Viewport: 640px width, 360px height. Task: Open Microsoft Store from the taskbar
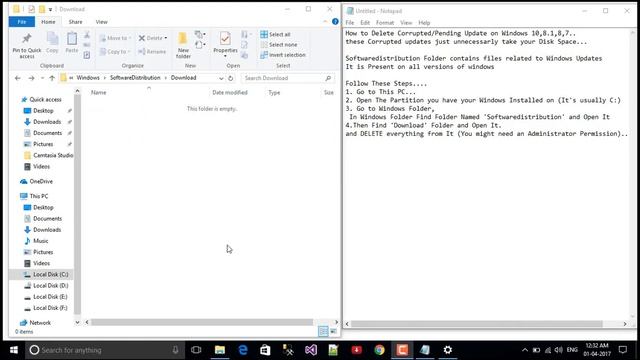[265, 350]
